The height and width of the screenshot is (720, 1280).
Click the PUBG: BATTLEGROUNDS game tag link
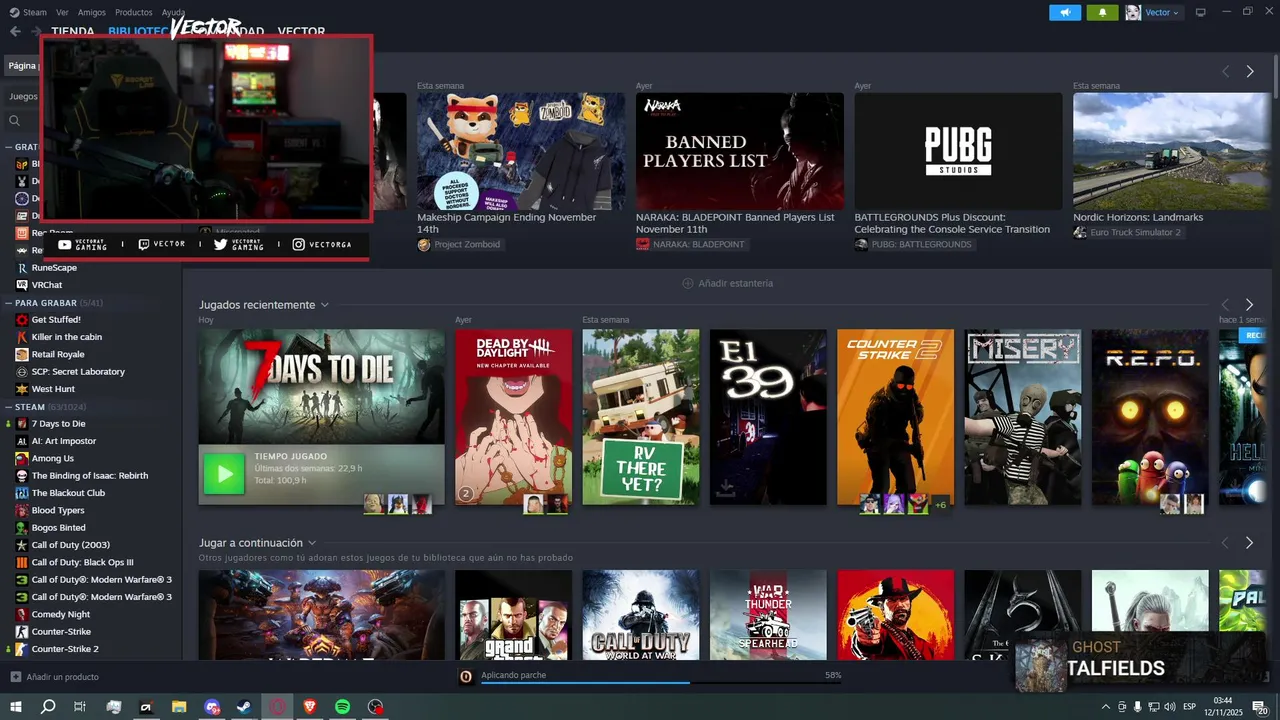pos(914,245)
